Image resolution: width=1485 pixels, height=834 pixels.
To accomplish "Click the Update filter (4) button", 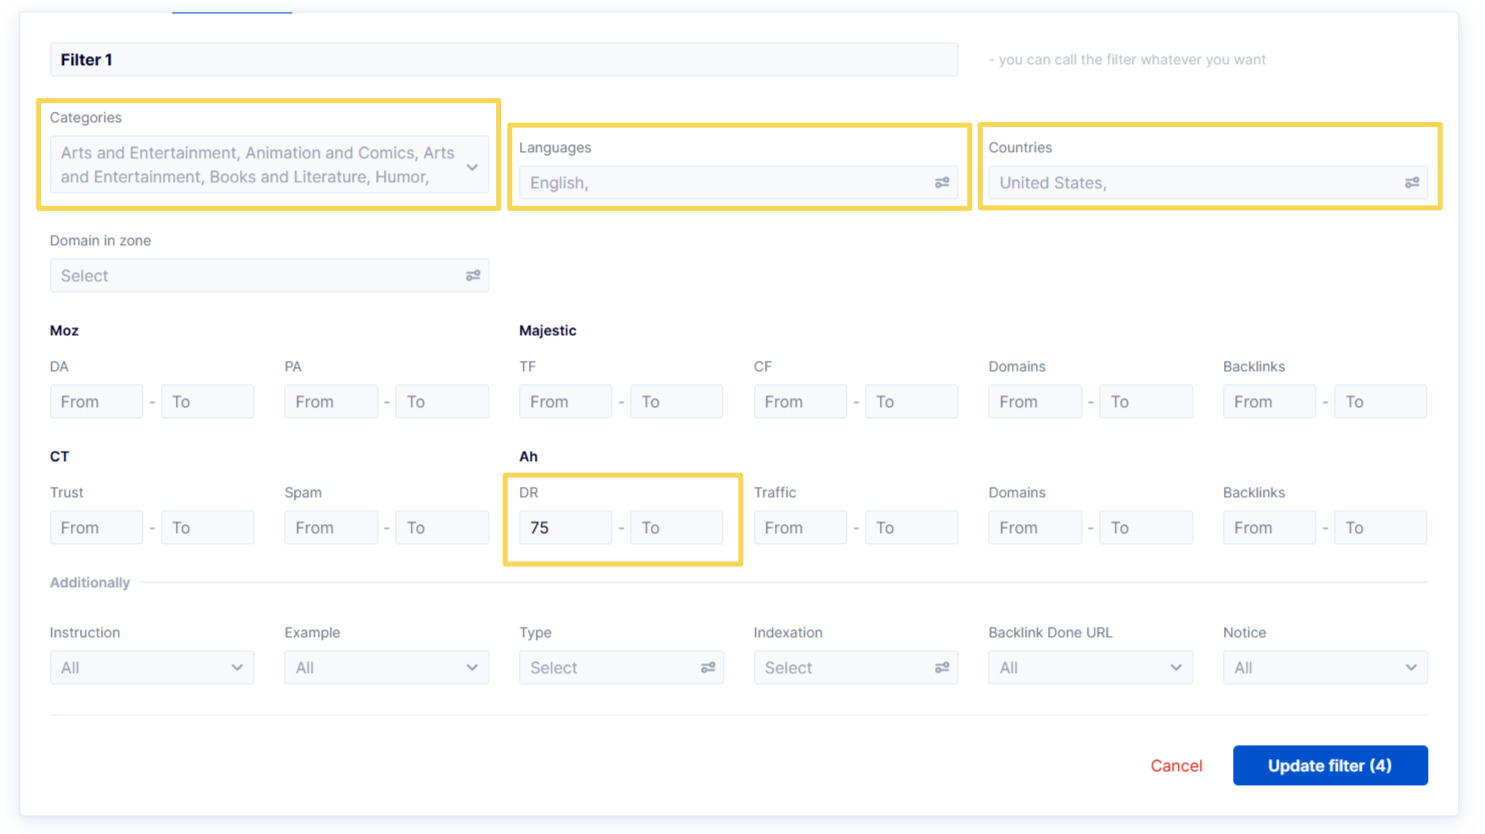I will (x=1330, y=765).
